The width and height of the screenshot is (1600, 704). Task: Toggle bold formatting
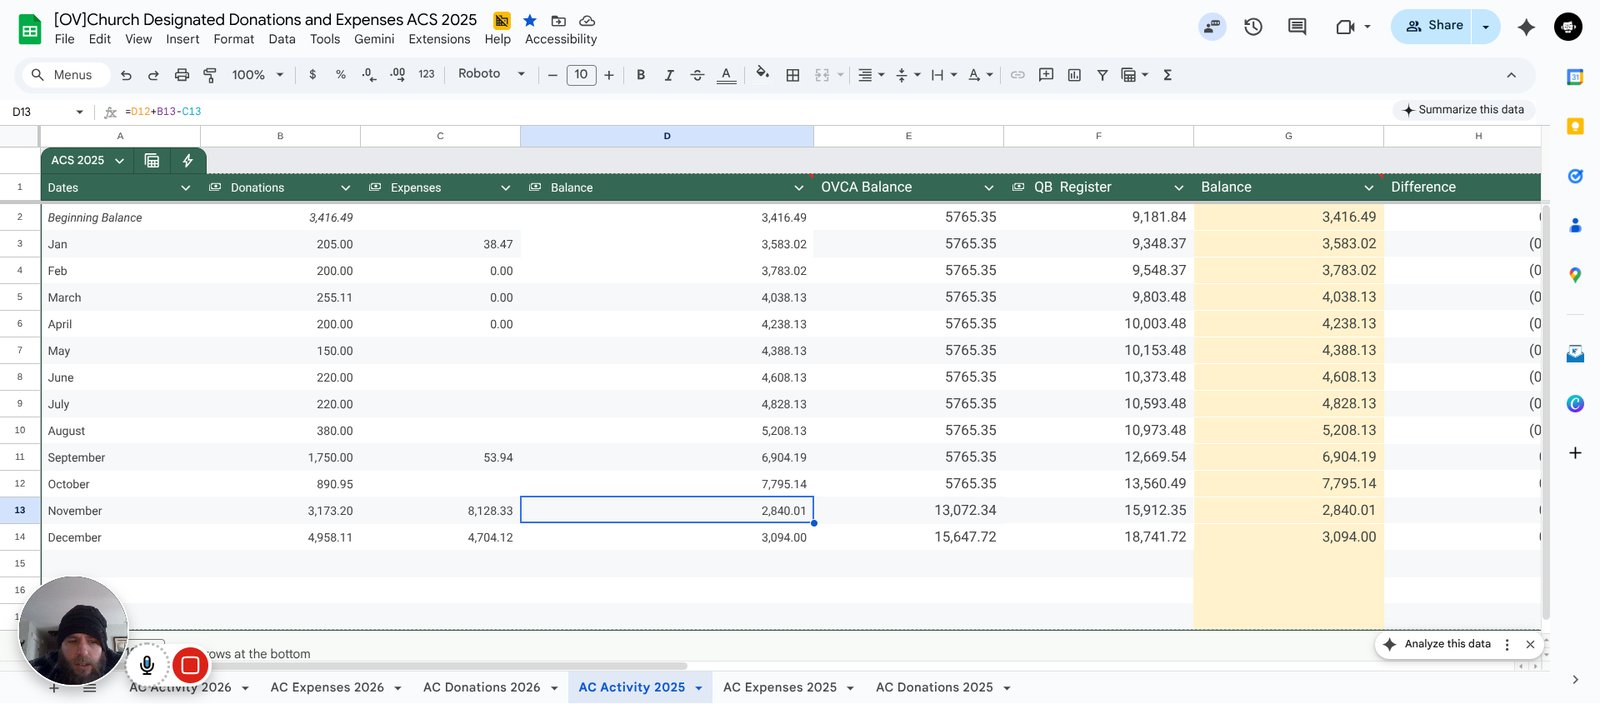(x=641, y=75)
